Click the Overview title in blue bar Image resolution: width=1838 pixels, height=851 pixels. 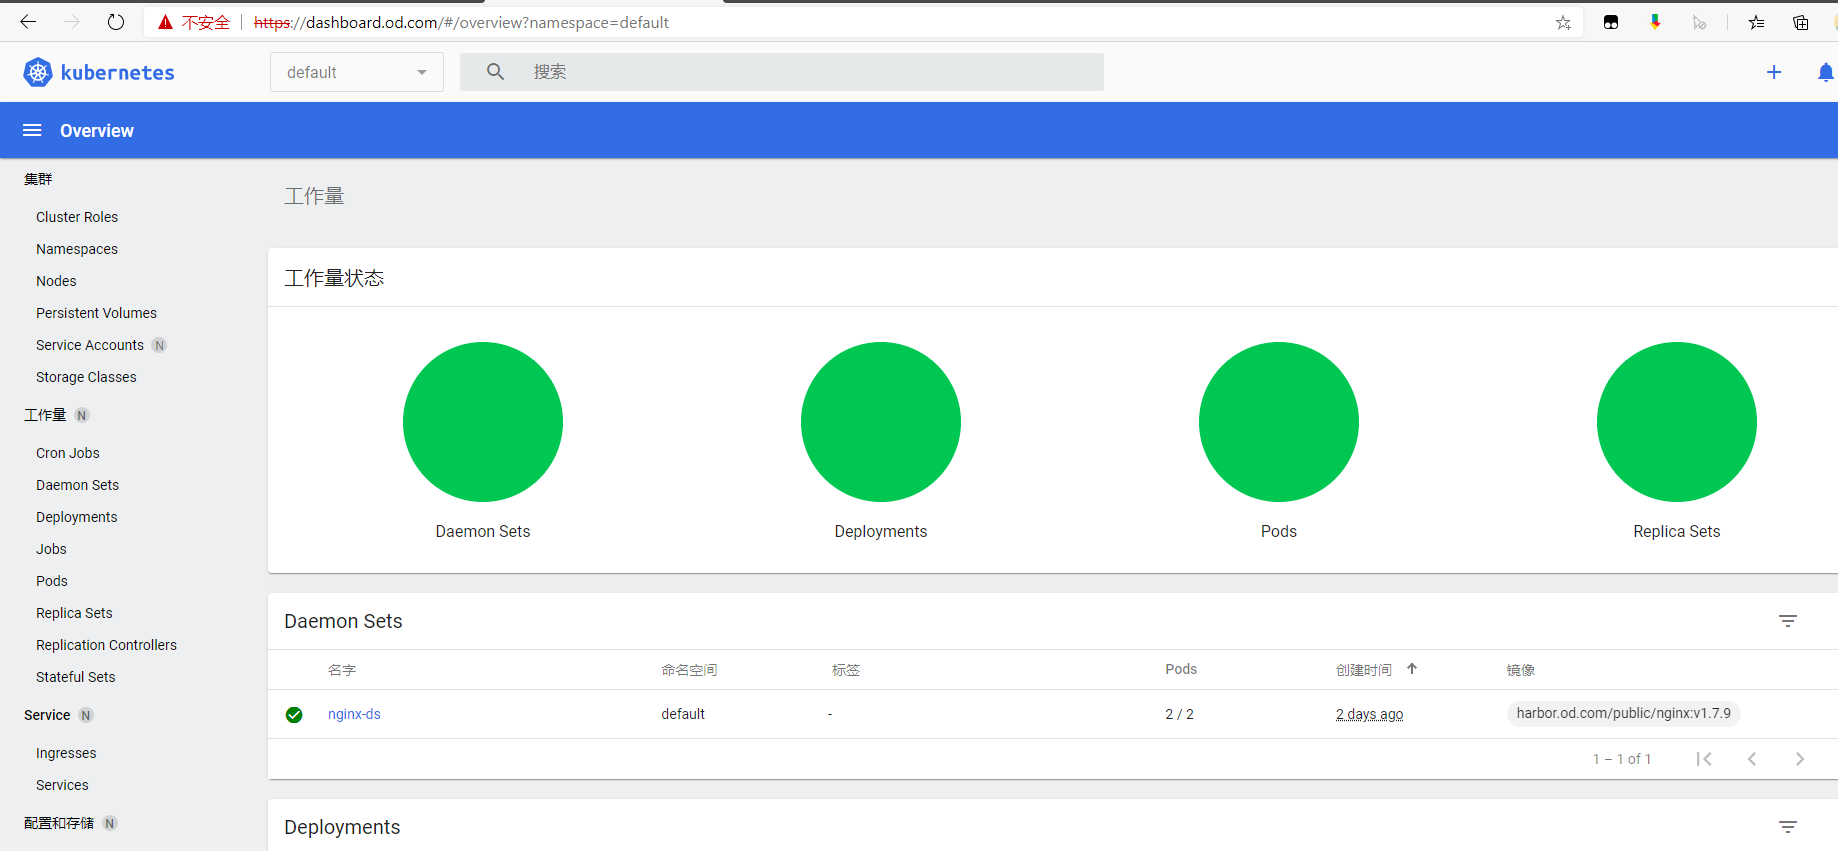click(x=97, y=131)
